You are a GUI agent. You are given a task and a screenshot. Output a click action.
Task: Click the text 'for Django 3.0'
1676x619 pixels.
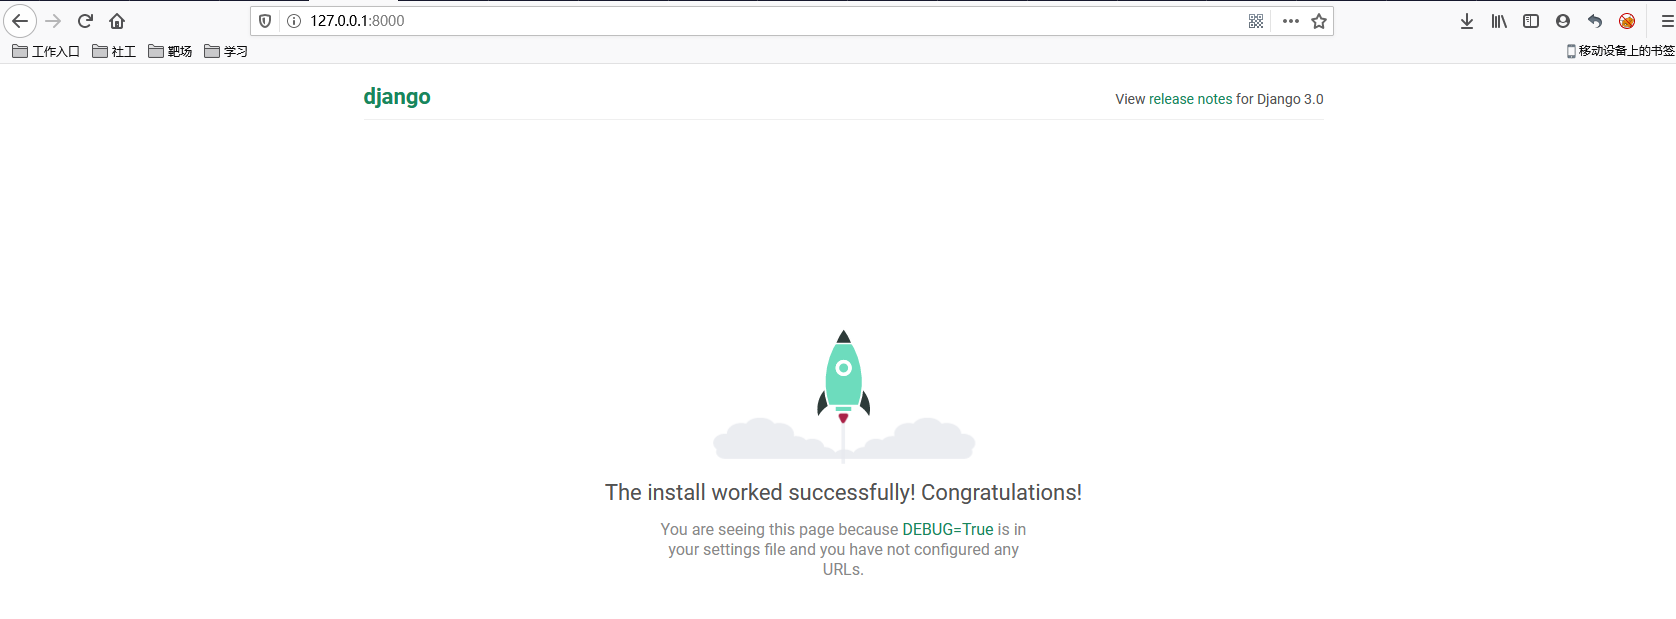click(x=1280, y=99)
